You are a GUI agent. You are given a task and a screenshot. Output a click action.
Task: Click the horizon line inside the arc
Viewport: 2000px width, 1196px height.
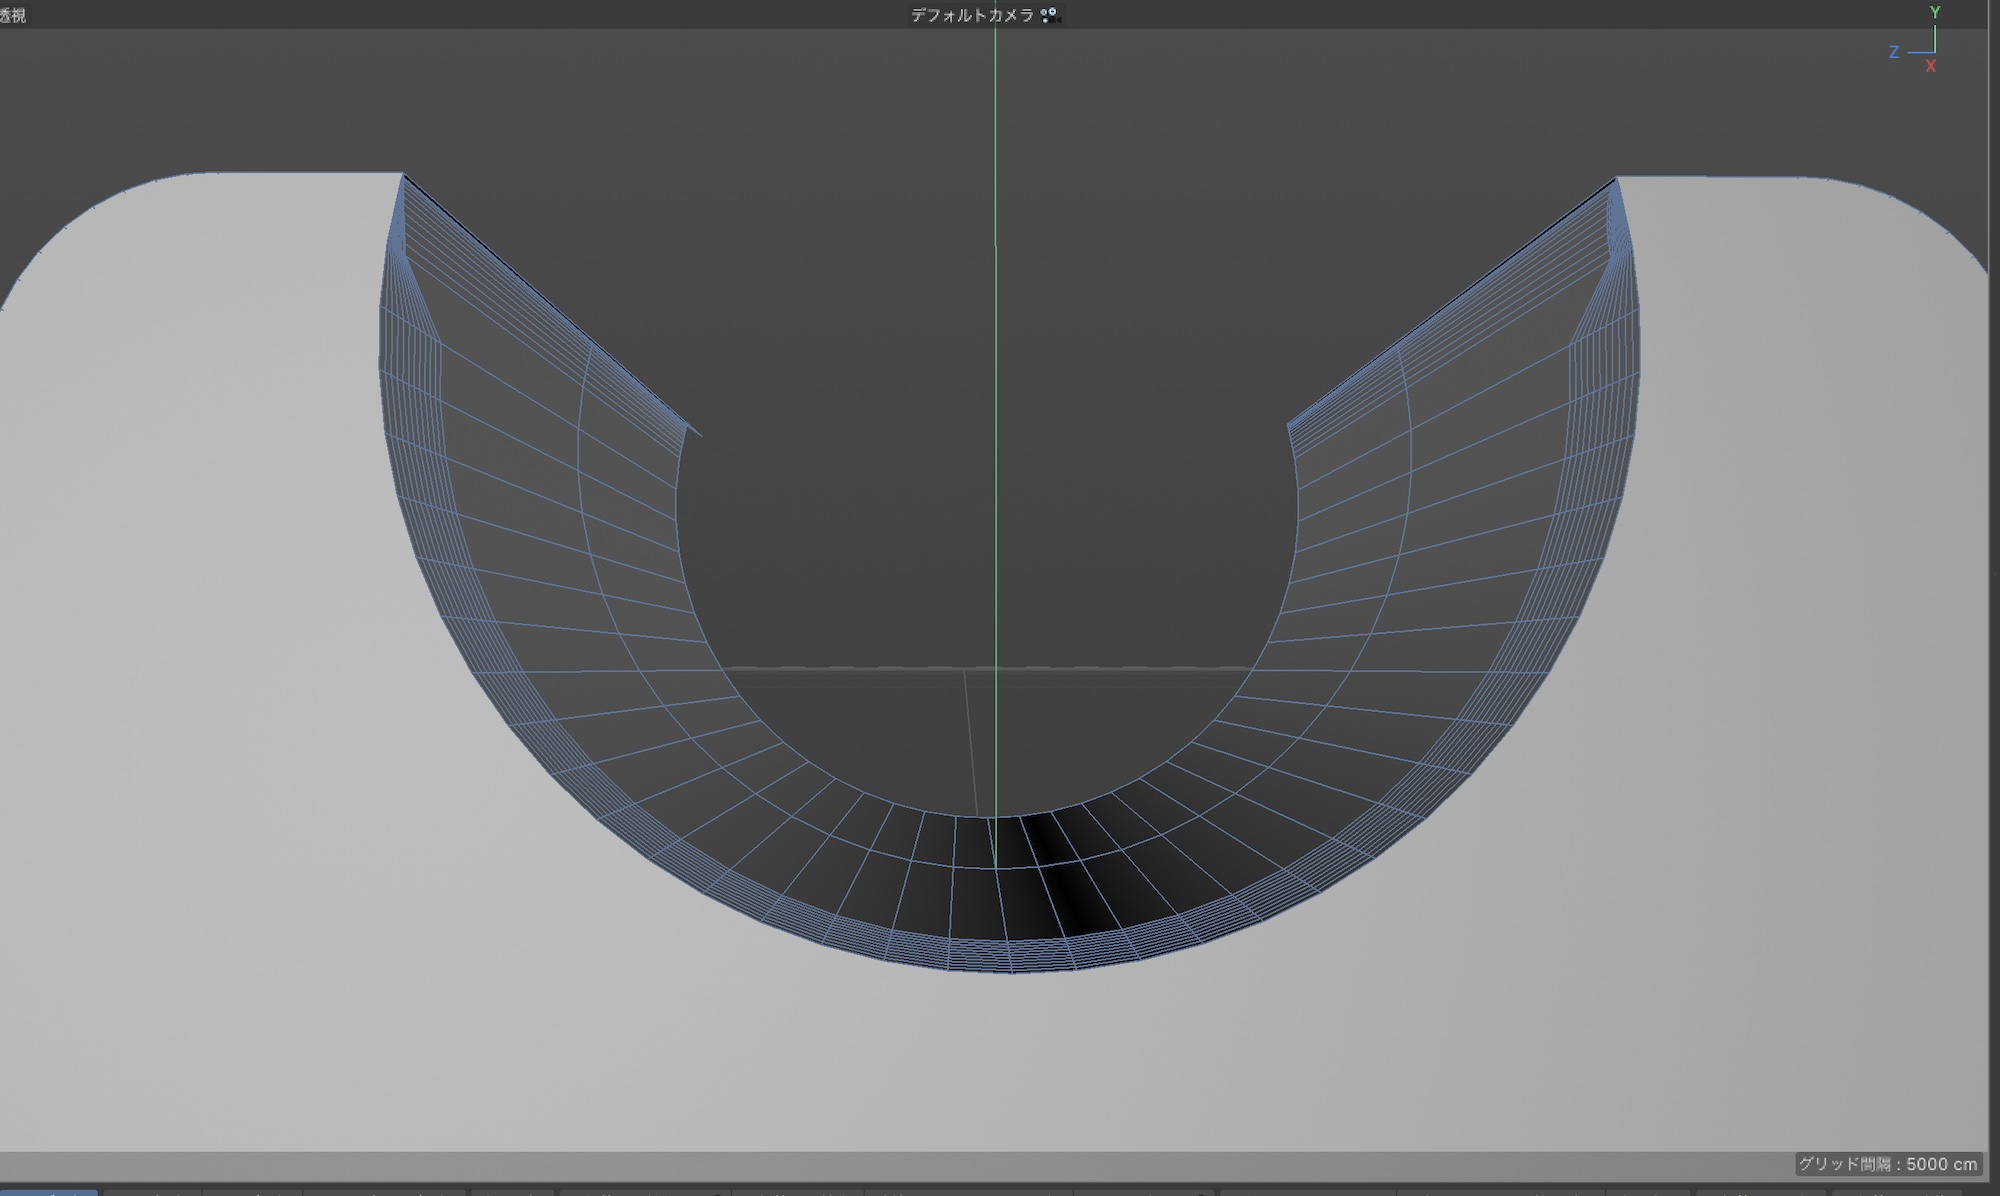[850, 668]
